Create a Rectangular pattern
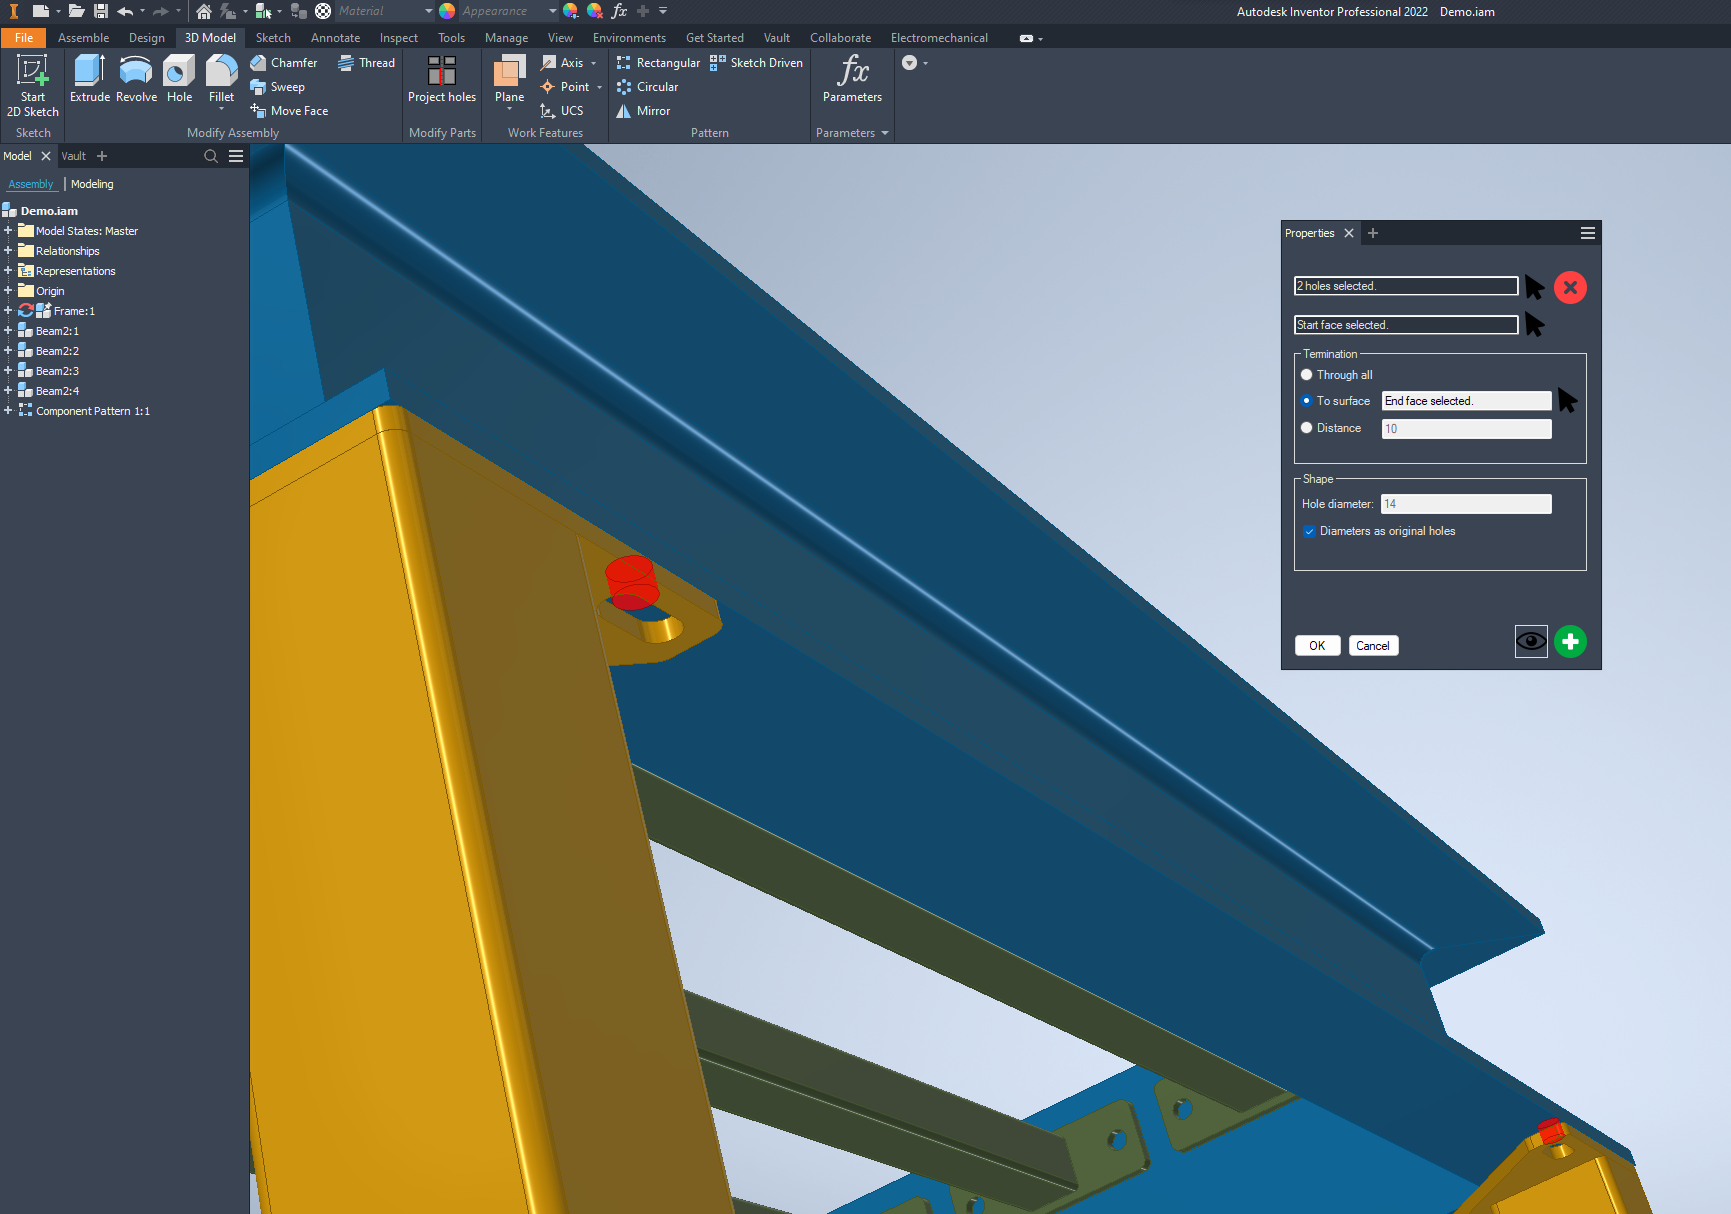This screenshot has height=1214, width=1731. 658,63
